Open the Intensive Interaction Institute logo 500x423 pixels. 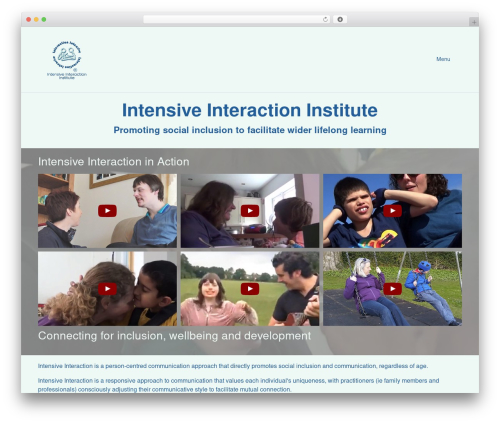(67, 60)
